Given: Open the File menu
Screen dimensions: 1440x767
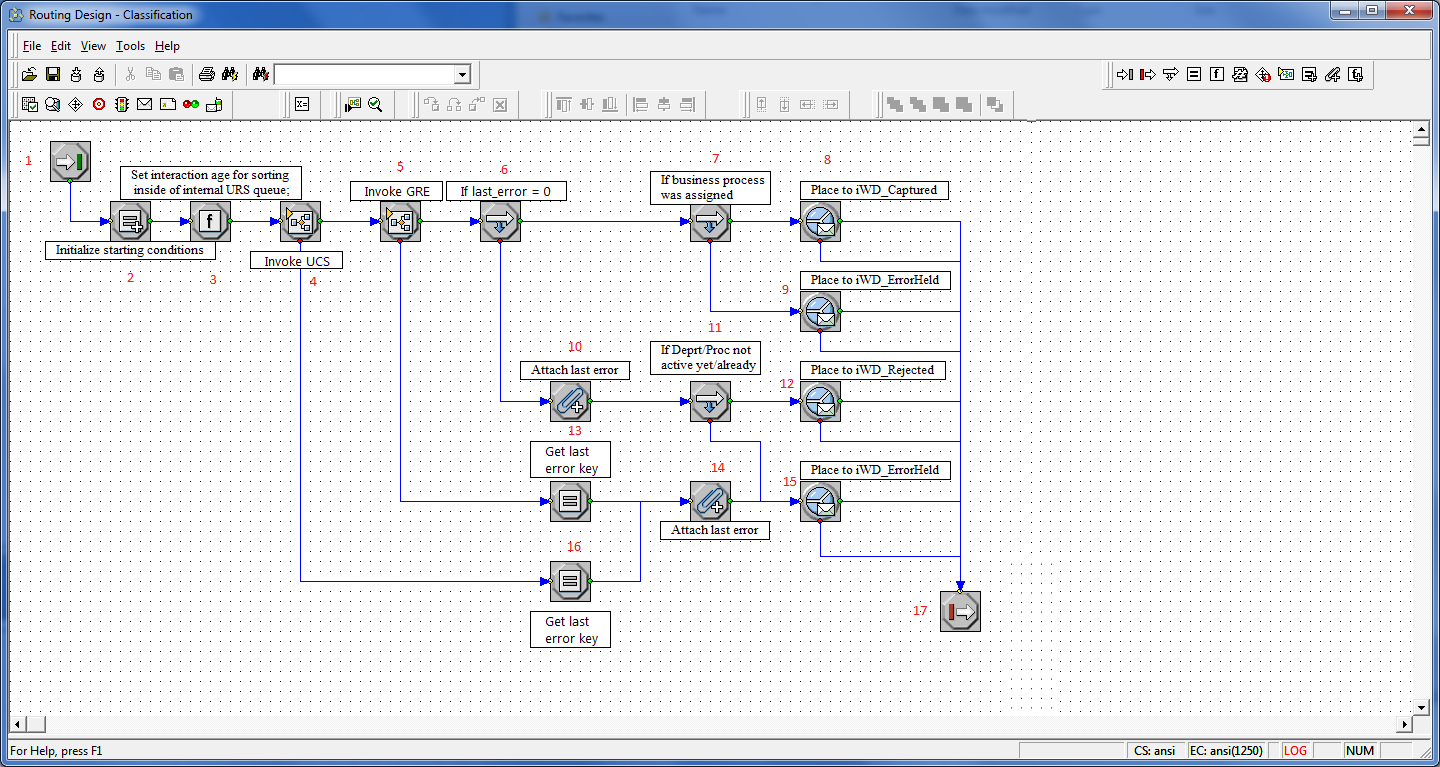Looking at the screenshot, I should 32,46.
